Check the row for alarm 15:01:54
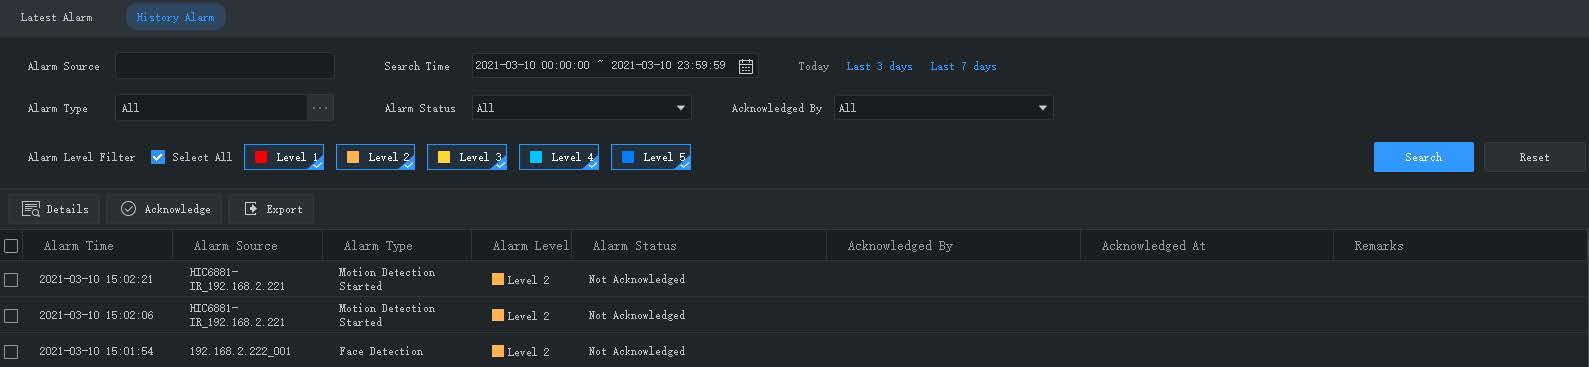This screenshot has width=1589, height=367. (x=11, y=351)
